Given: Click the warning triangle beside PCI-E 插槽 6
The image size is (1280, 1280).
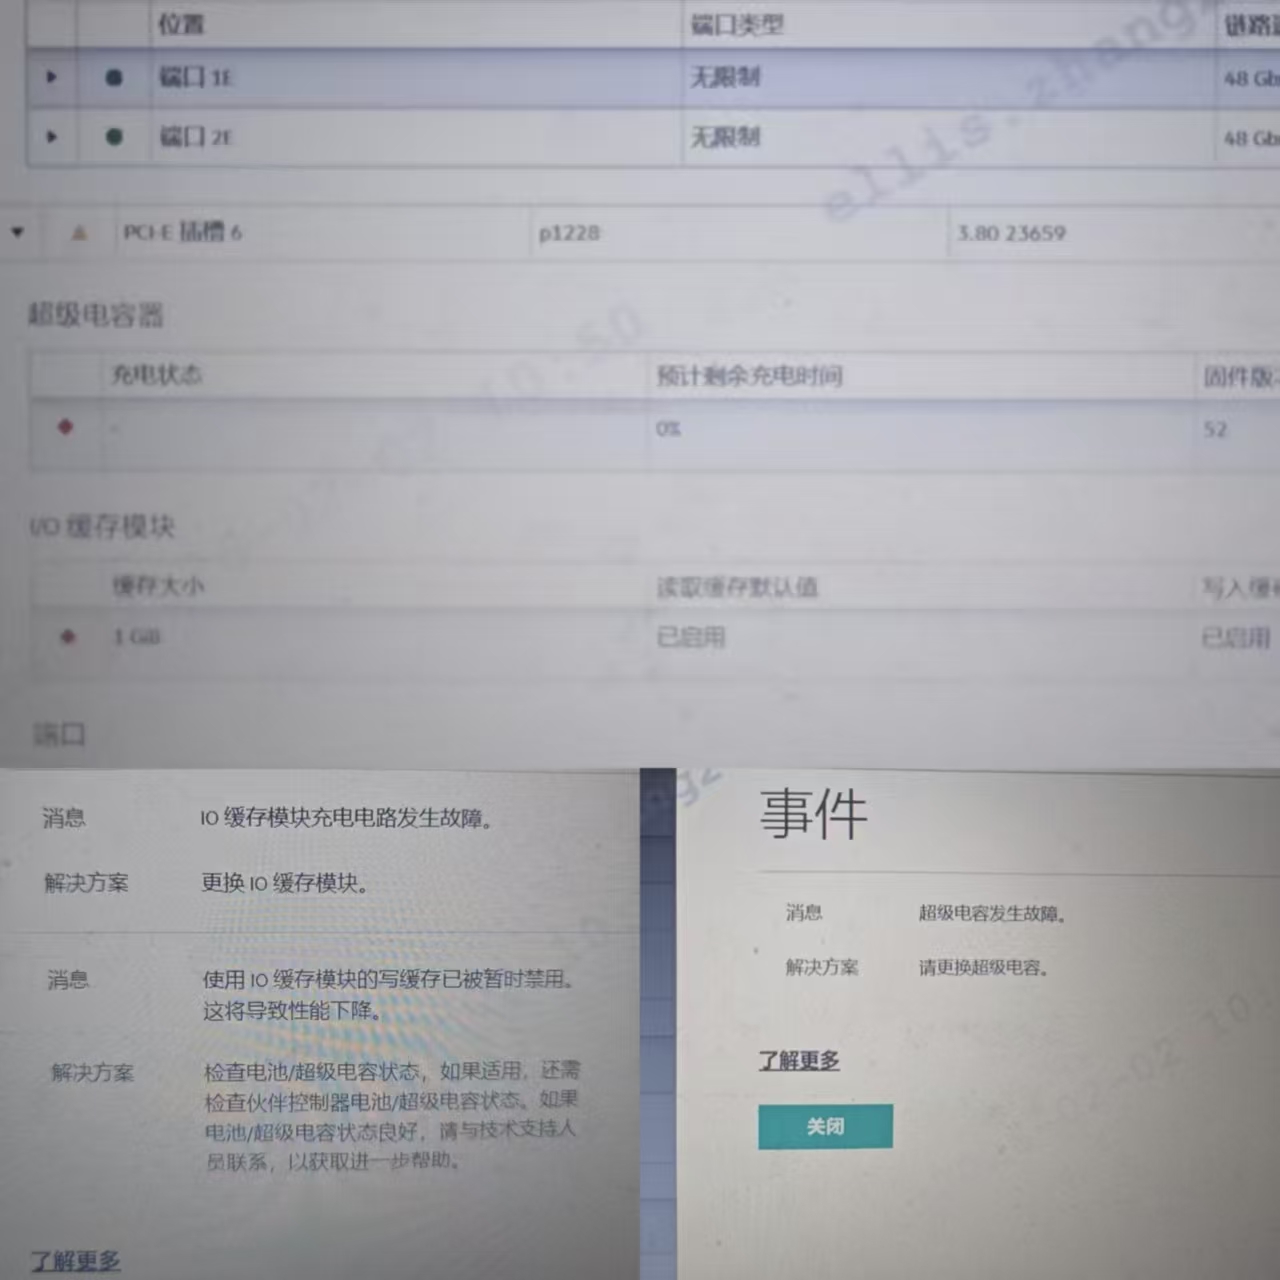Looking at the screenshot, I should tap(79, 233).
